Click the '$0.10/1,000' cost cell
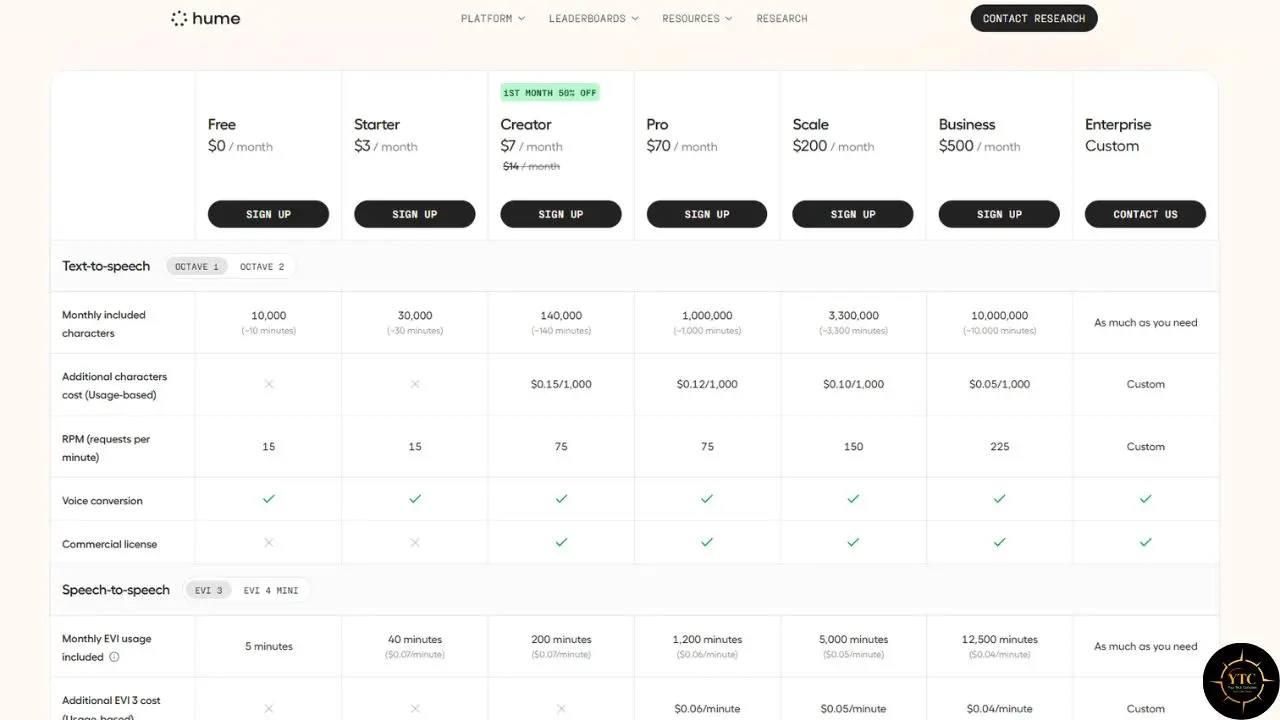The image size is (1280, 720). point(853,384)
